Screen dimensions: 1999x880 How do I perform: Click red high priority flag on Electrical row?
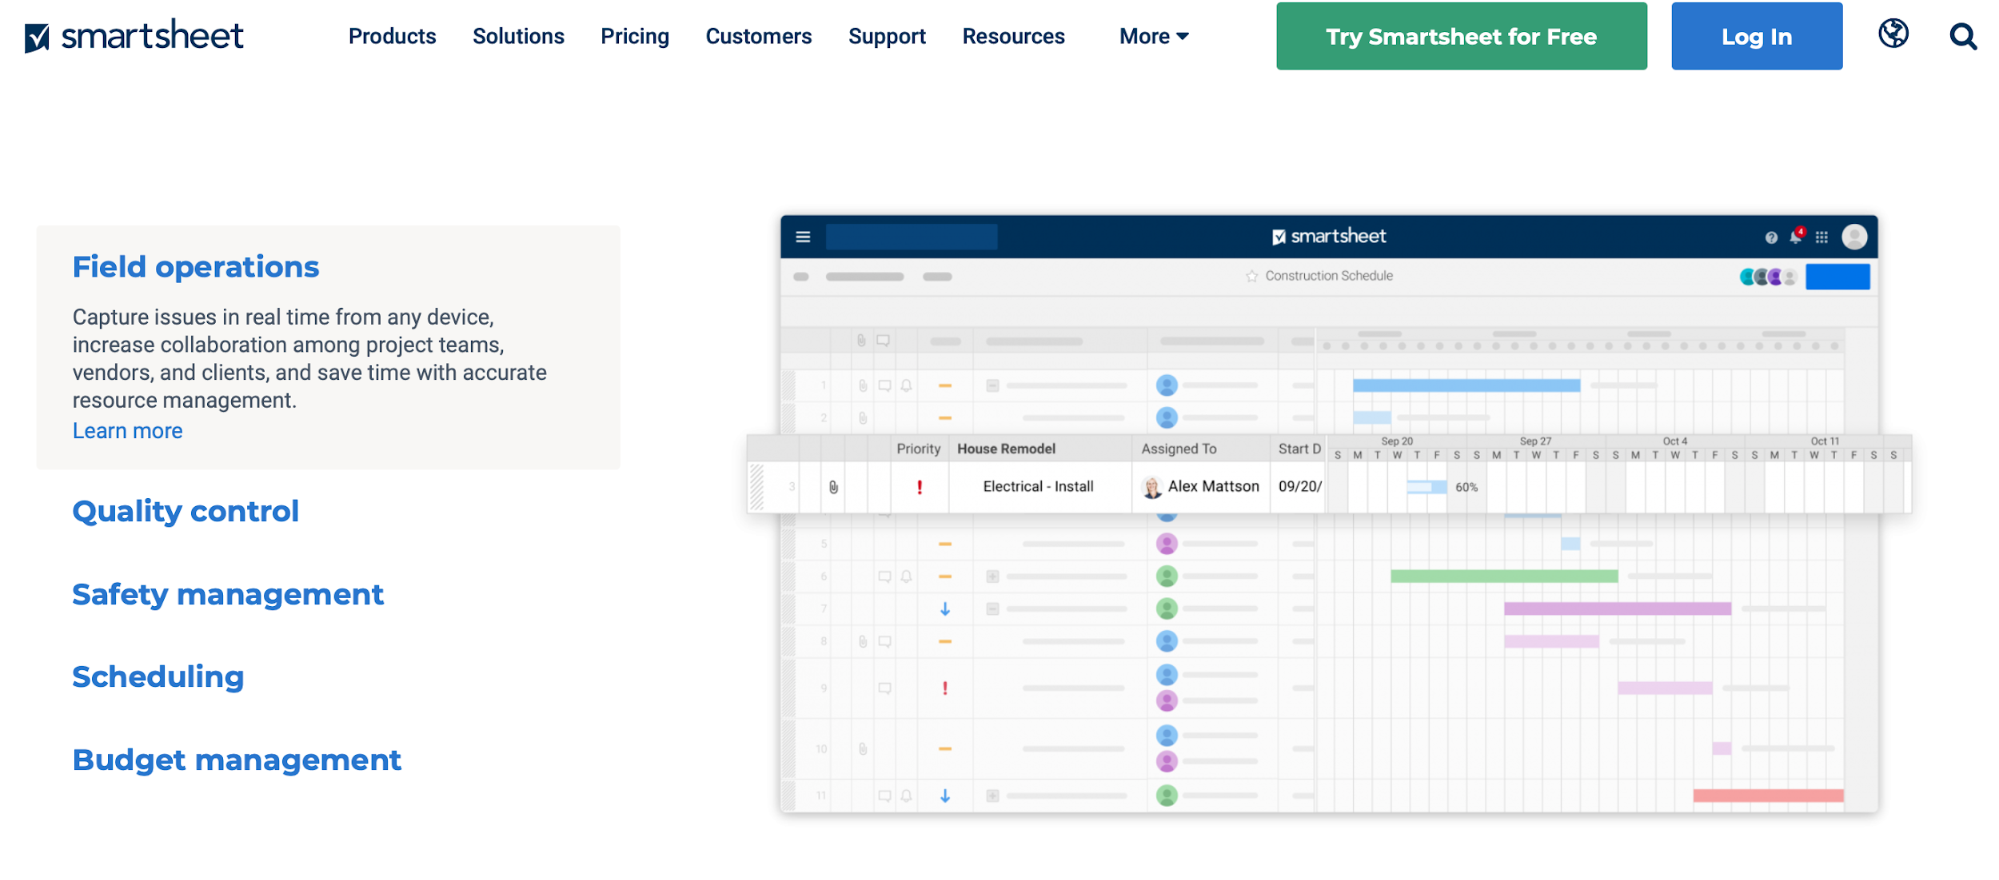[x=919, y=487]
